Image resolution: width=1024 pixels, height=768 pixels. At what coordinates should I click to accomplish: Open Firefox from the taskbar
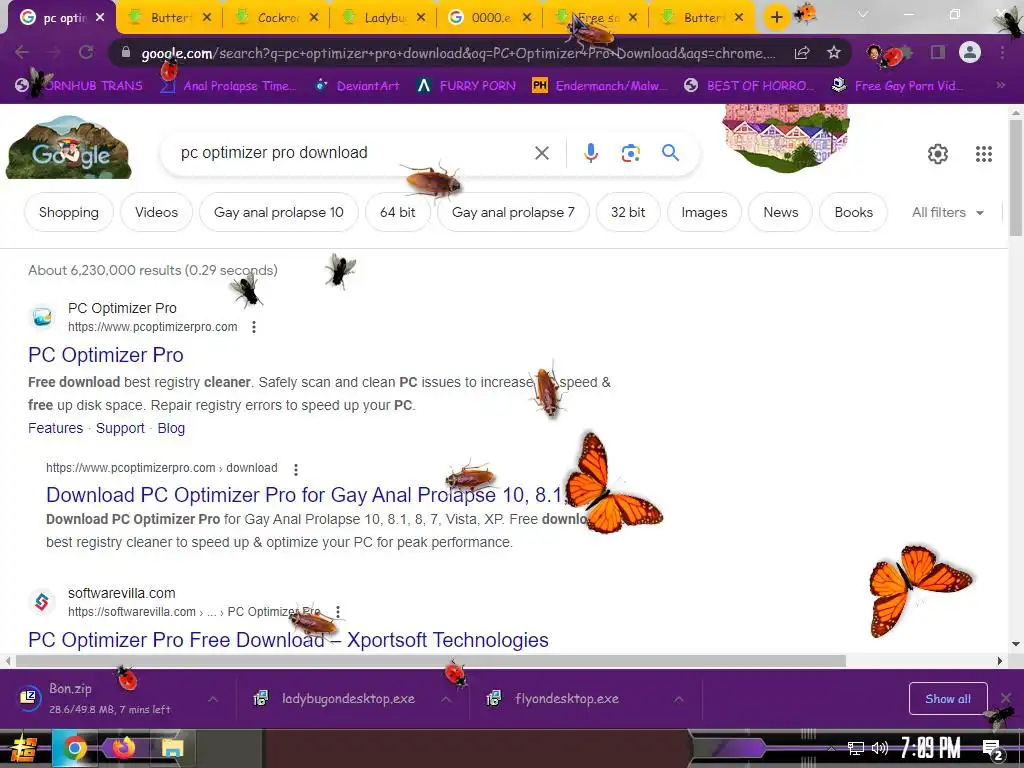pos(123,748)
